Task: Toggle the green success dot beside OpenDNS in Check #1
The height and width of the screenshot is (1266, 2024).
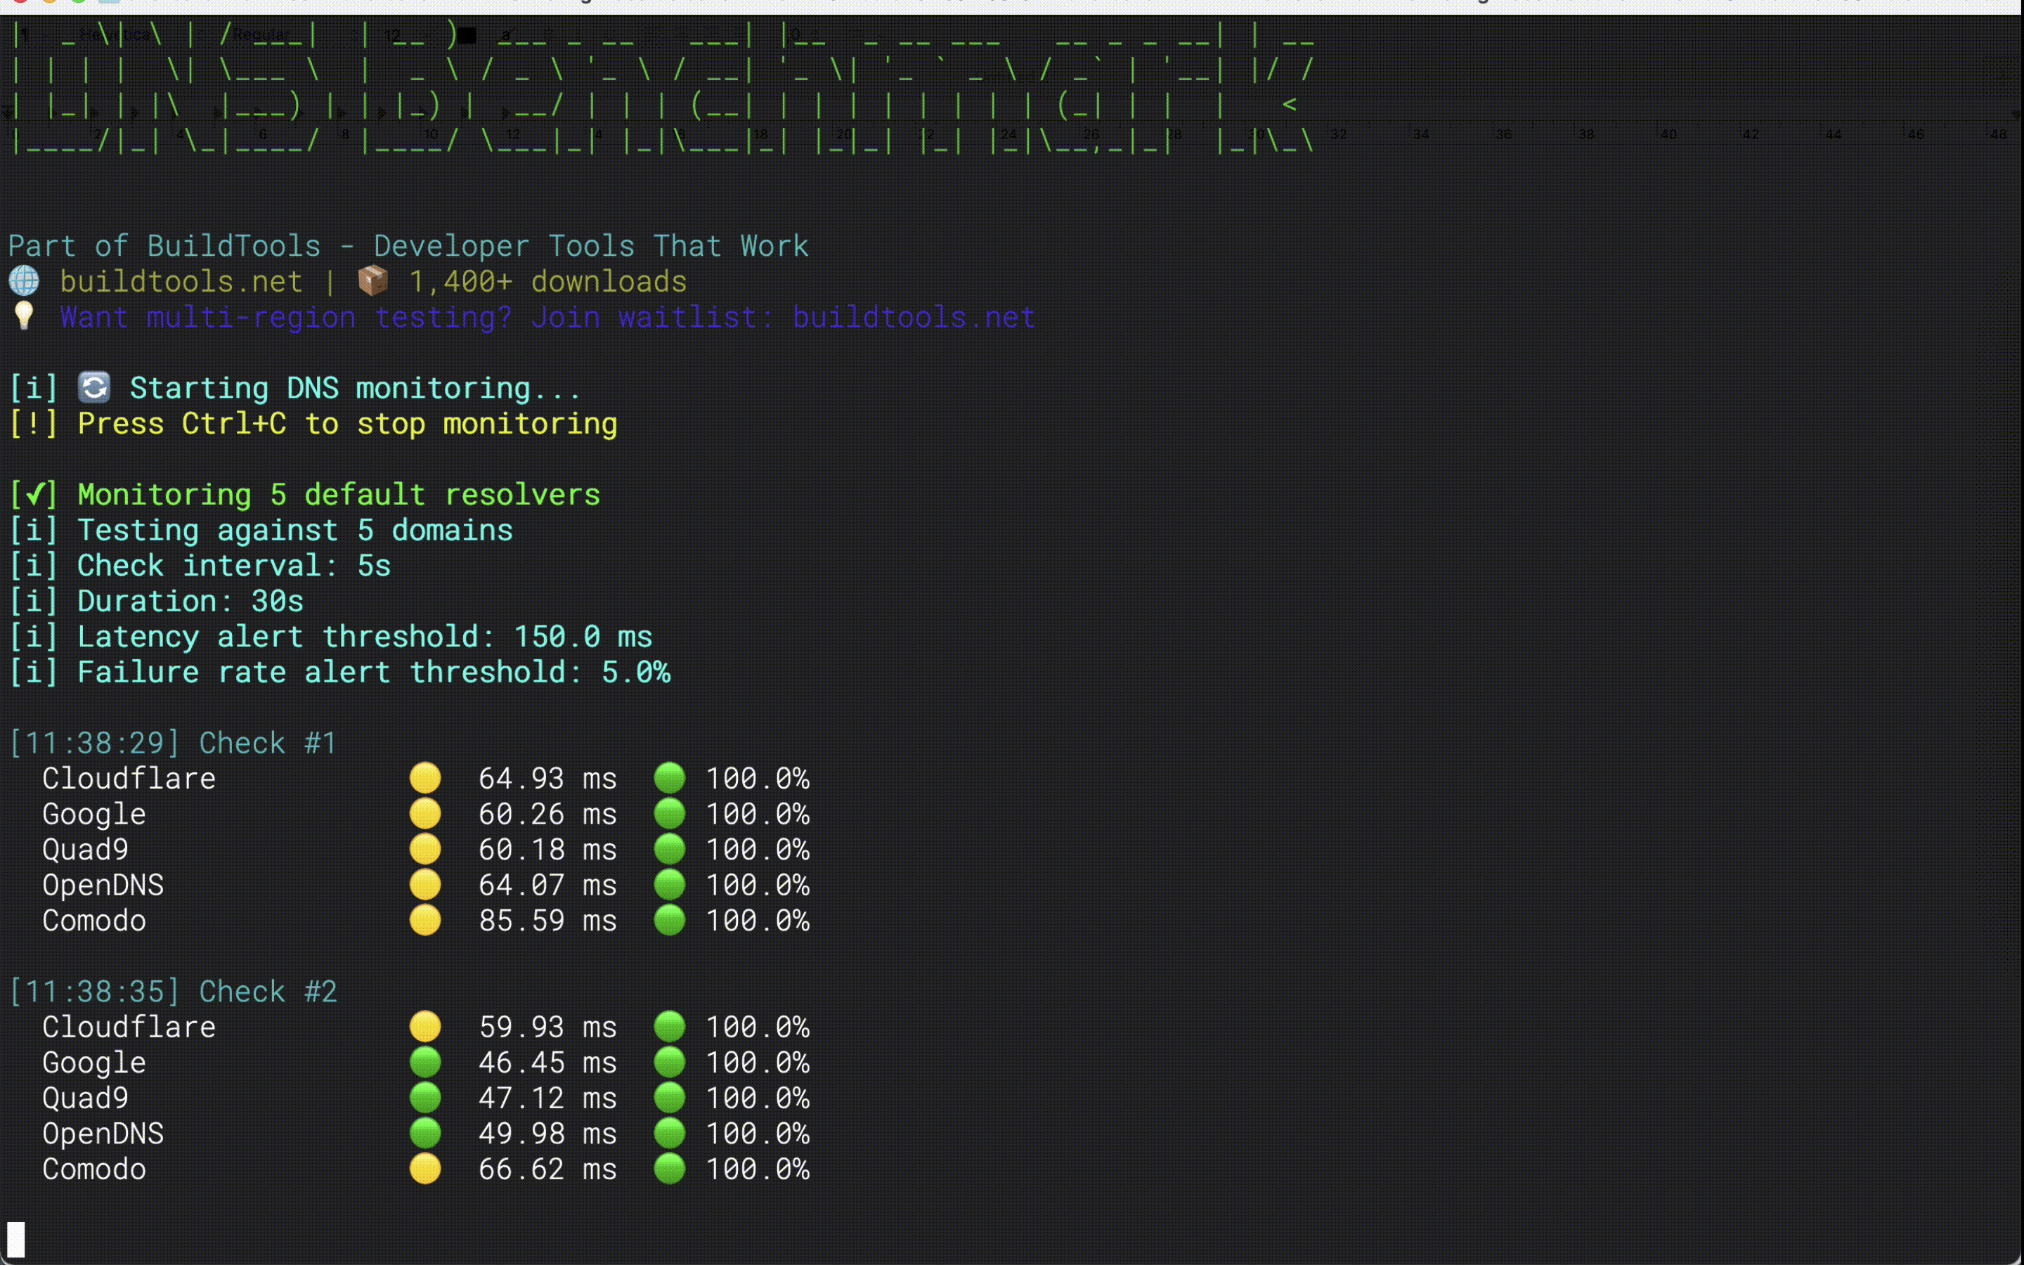Action: [x=670, y=884]
